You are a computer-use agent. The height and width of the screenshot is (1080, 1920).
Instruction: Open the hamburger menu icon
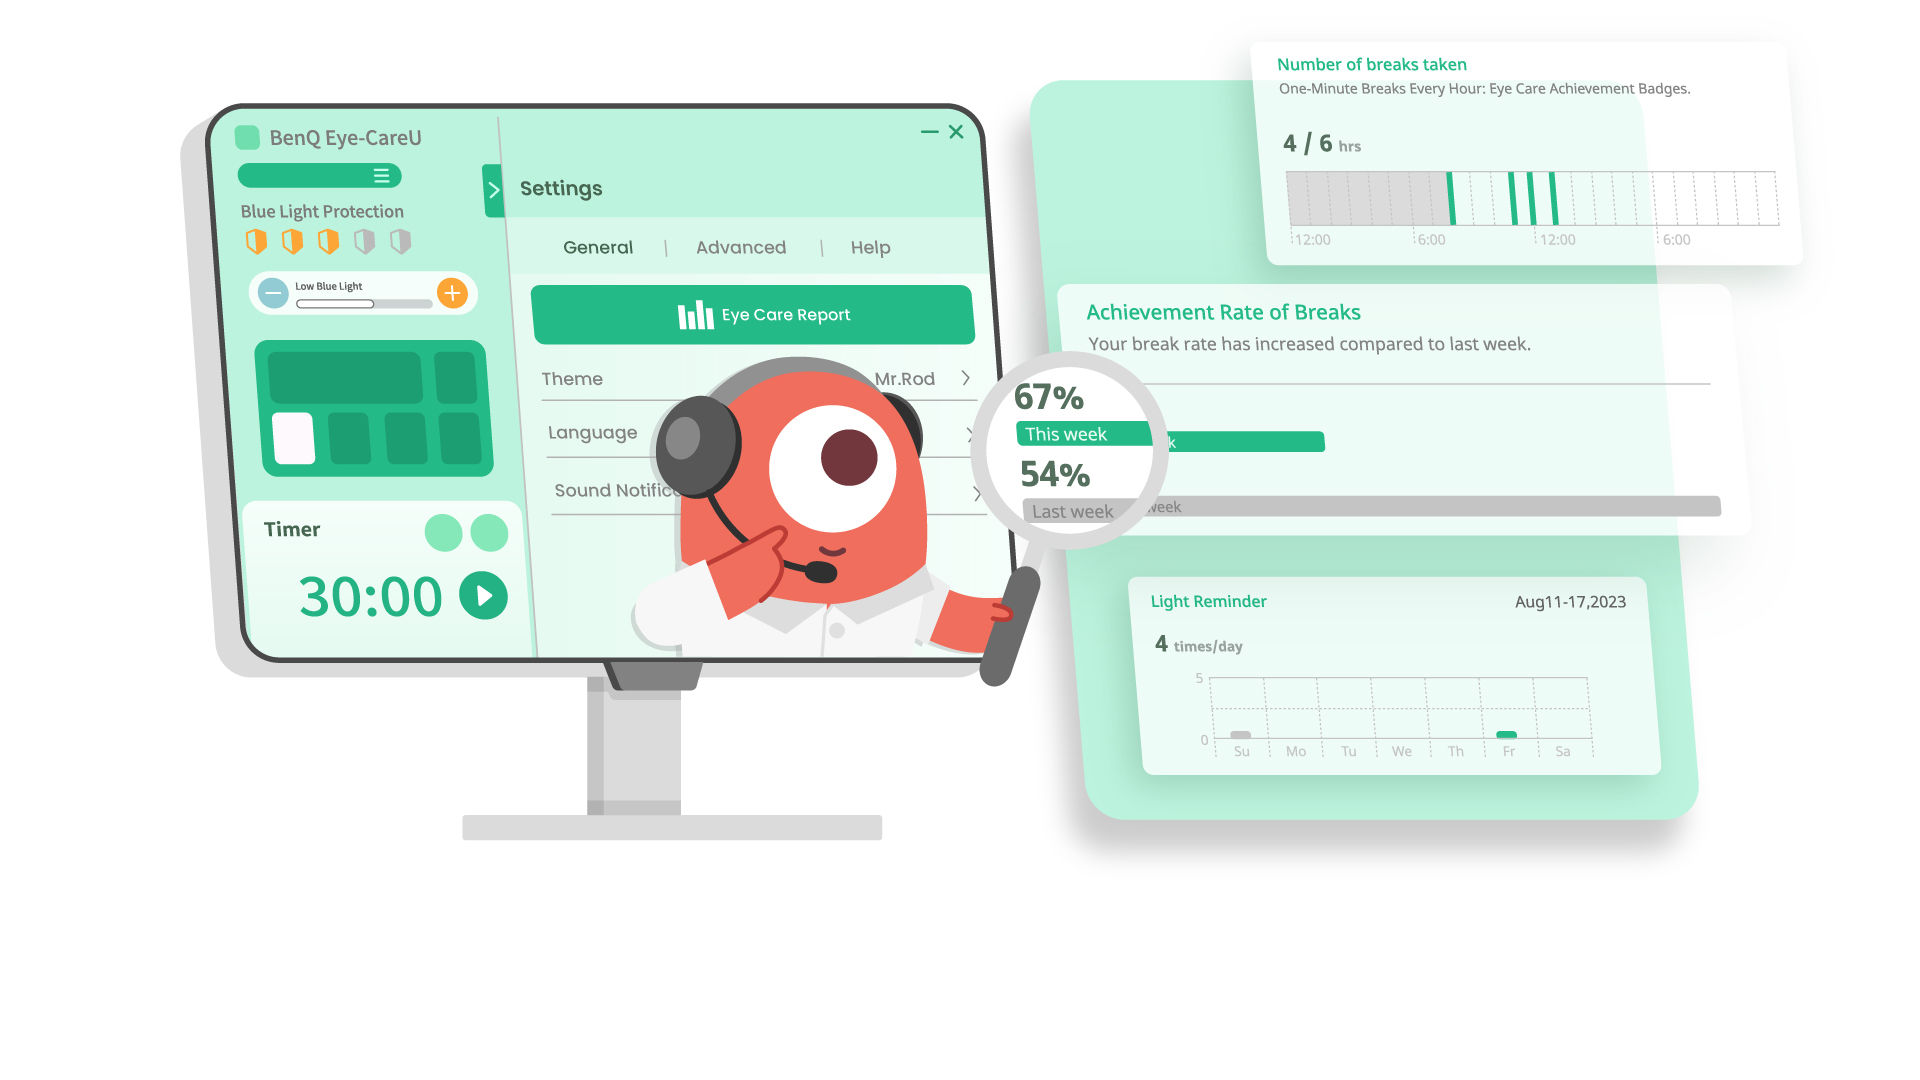pyautogui.click(x=378, y=173)
